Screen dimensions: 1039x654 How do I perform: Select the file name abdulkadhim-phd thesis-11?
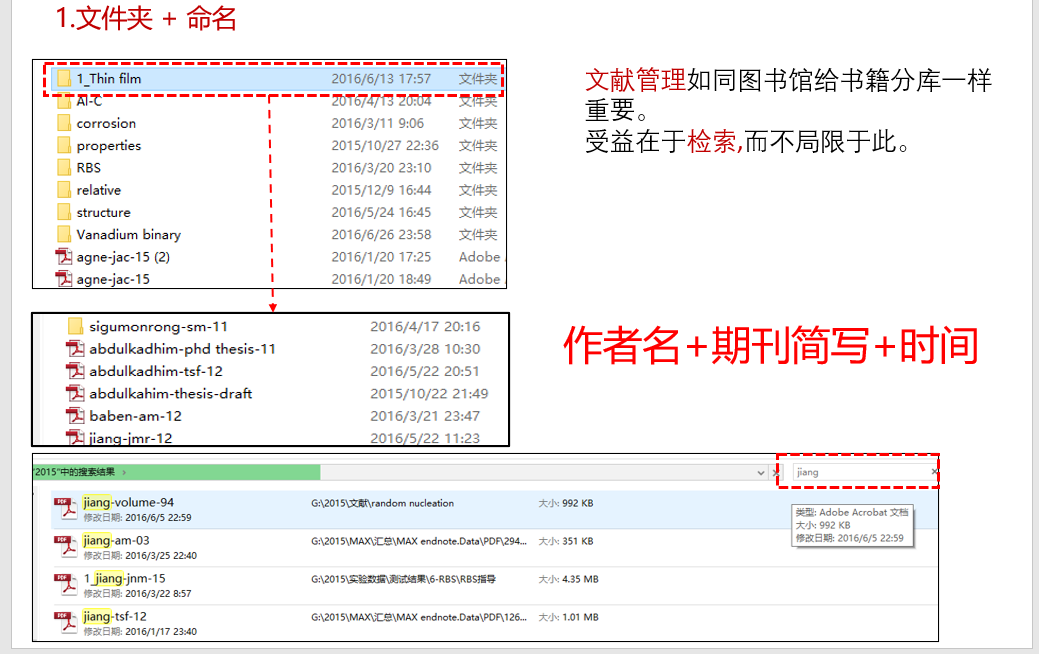(x=182, y=349)
